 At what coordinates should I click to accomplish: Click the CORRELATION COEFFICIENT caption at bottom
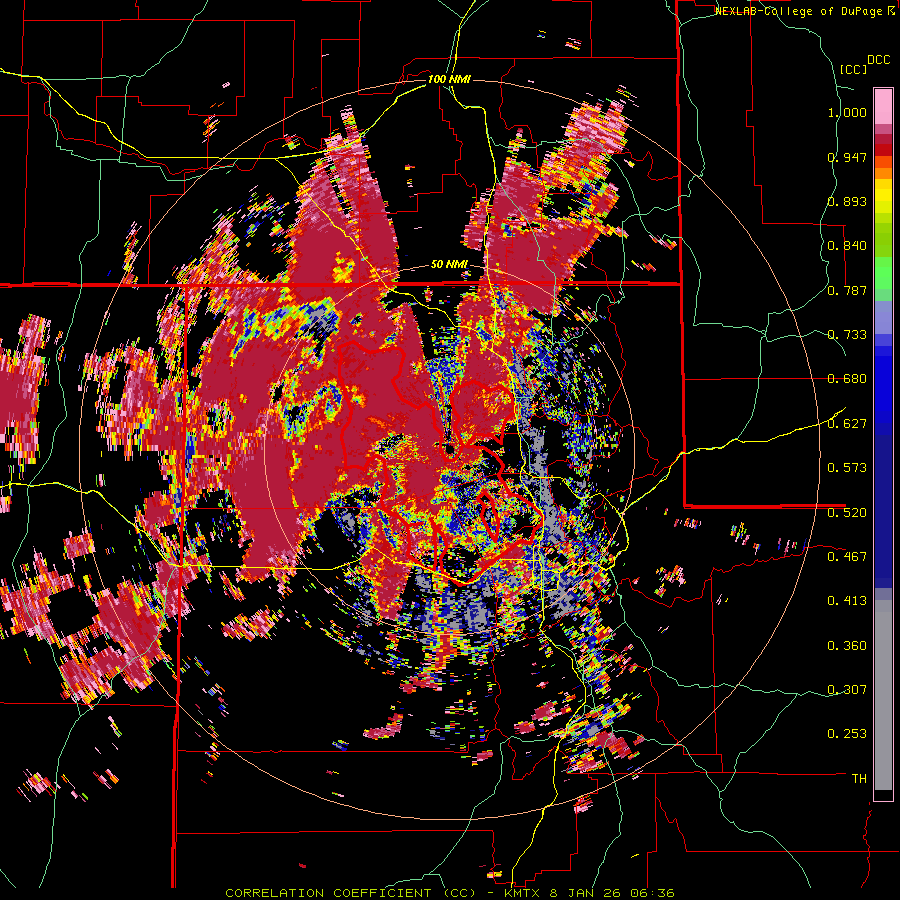point(449,893)
